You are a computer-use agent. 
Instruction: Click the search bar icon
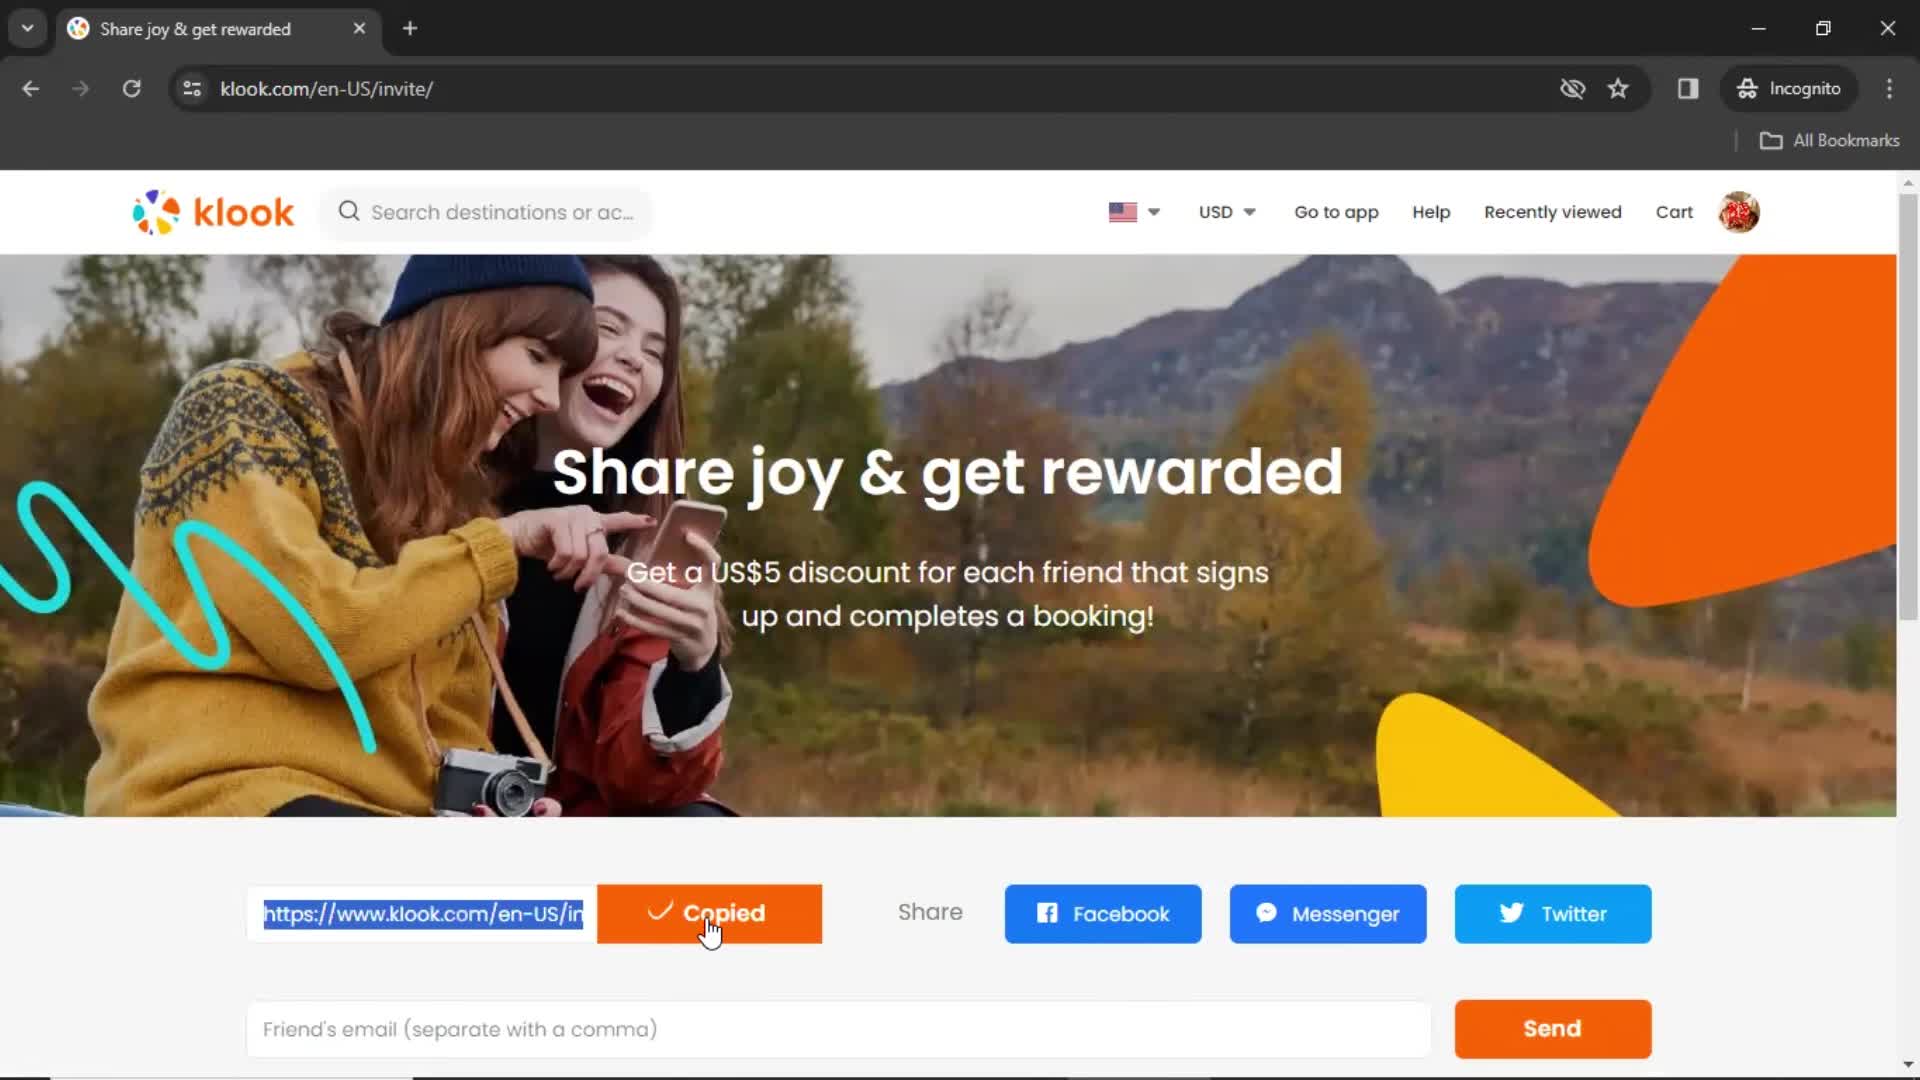click(348, 211)
